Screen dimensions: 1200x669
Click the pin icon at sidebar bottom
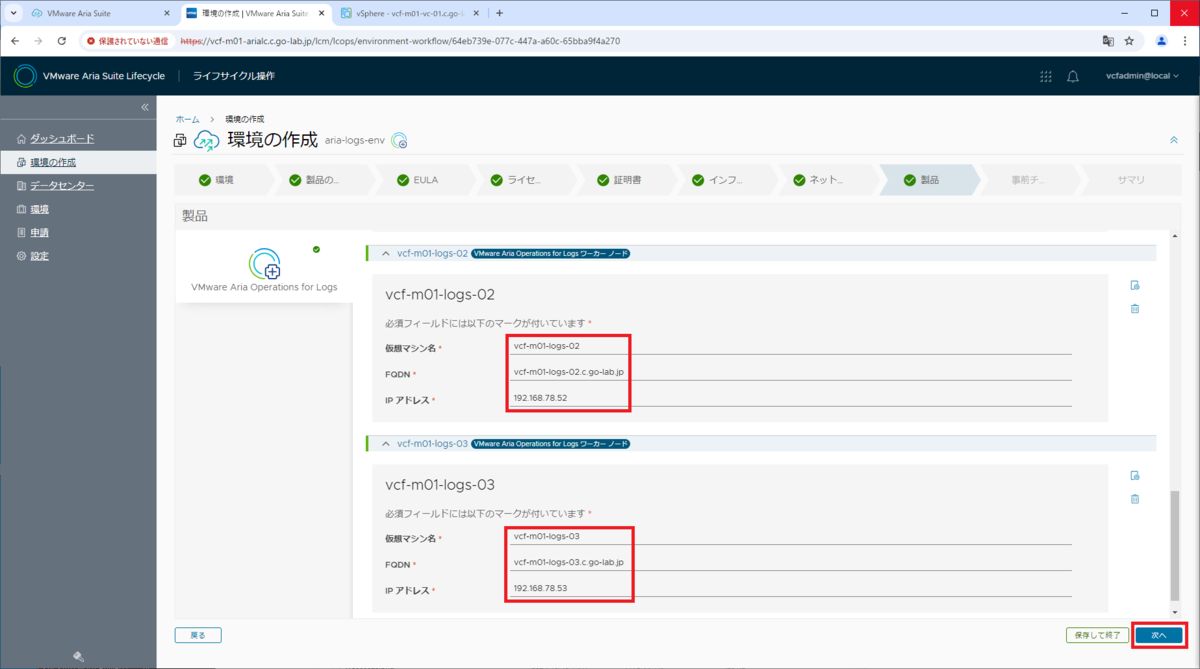coord(78,656)
